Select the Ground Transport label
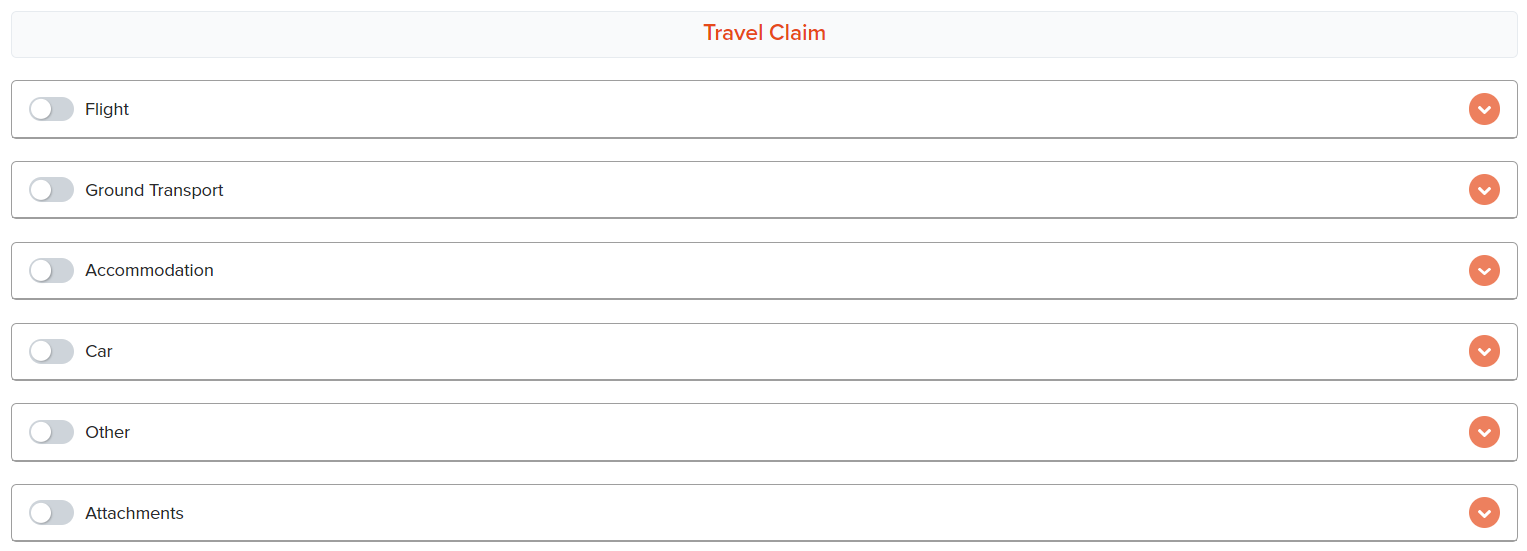The height and width of the screenshot is (551, 1527). 154,190
